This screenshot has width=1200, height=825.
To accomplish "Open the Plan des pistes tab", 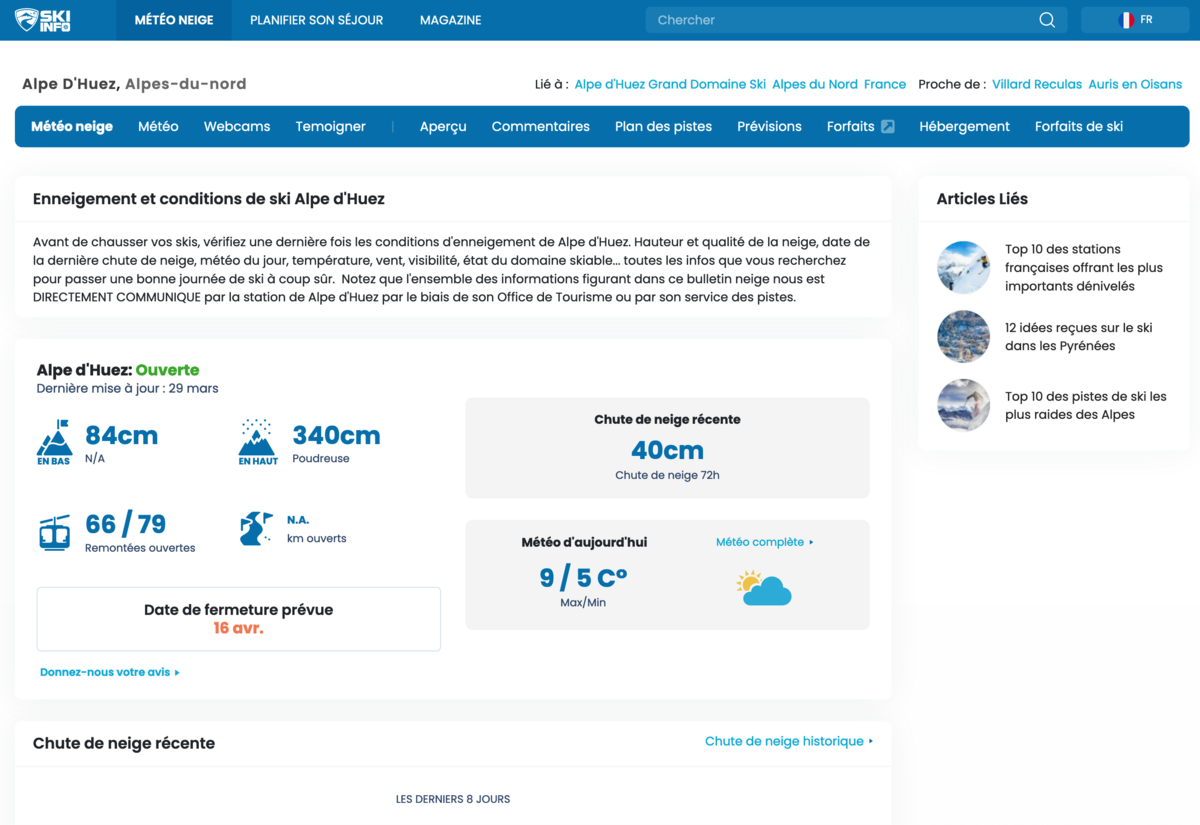I will pos(664,127).
